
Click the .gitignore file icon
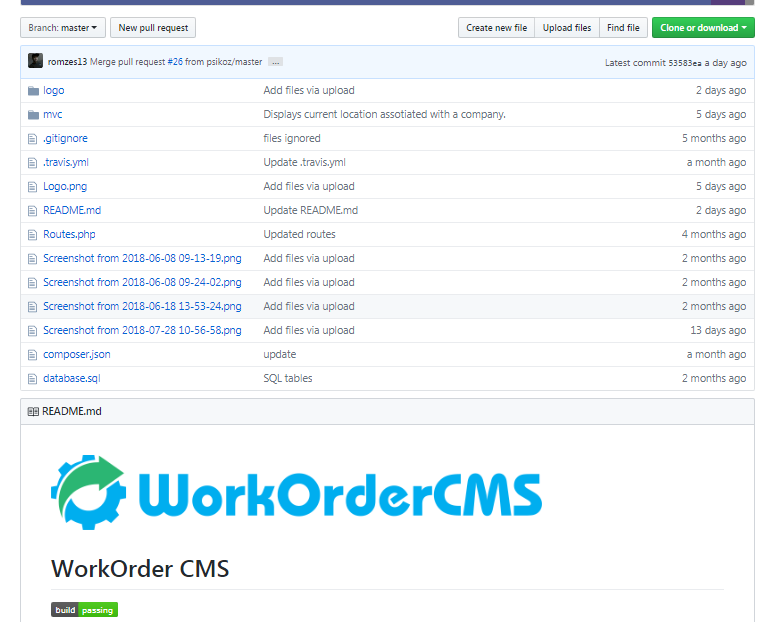pos(33,139)
